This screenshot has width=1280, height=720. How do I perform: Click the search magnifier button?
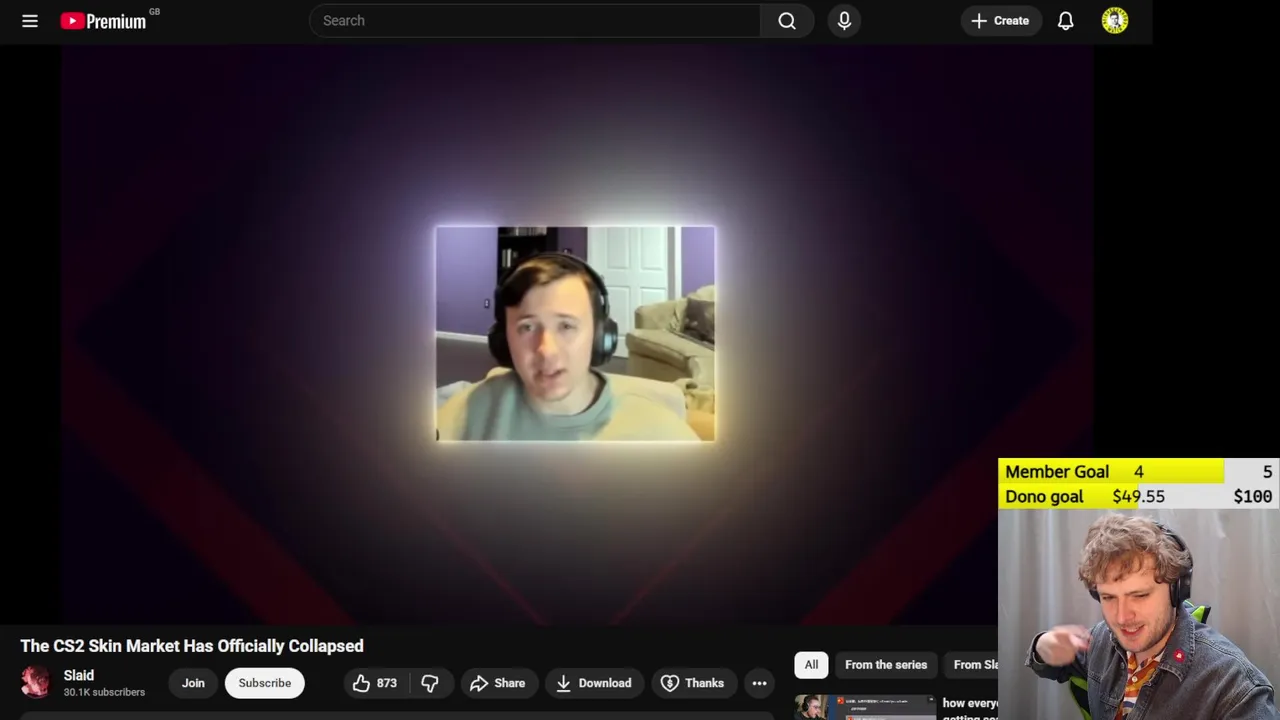(x=787, y=21)
